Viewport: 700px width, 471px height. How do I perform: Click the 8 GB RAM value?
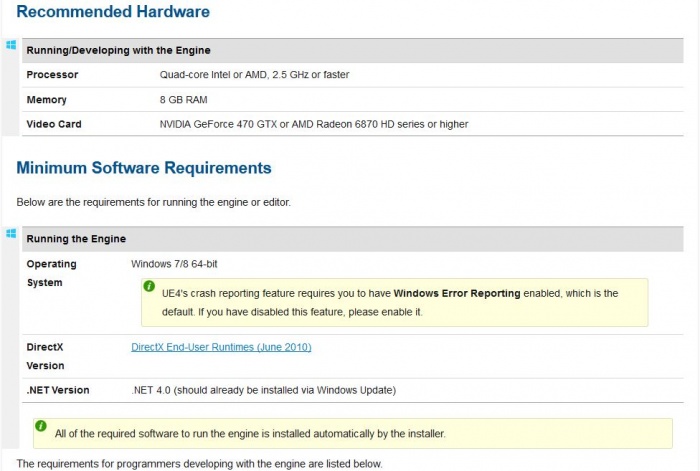184,100
